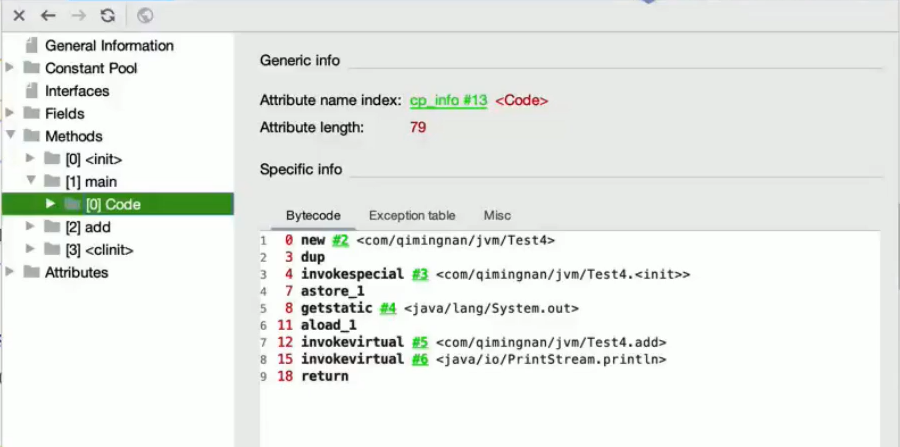The height and width of the screenshot is (447, 900).
Task: Follow the cp_info #13 link
Action: 448,101
